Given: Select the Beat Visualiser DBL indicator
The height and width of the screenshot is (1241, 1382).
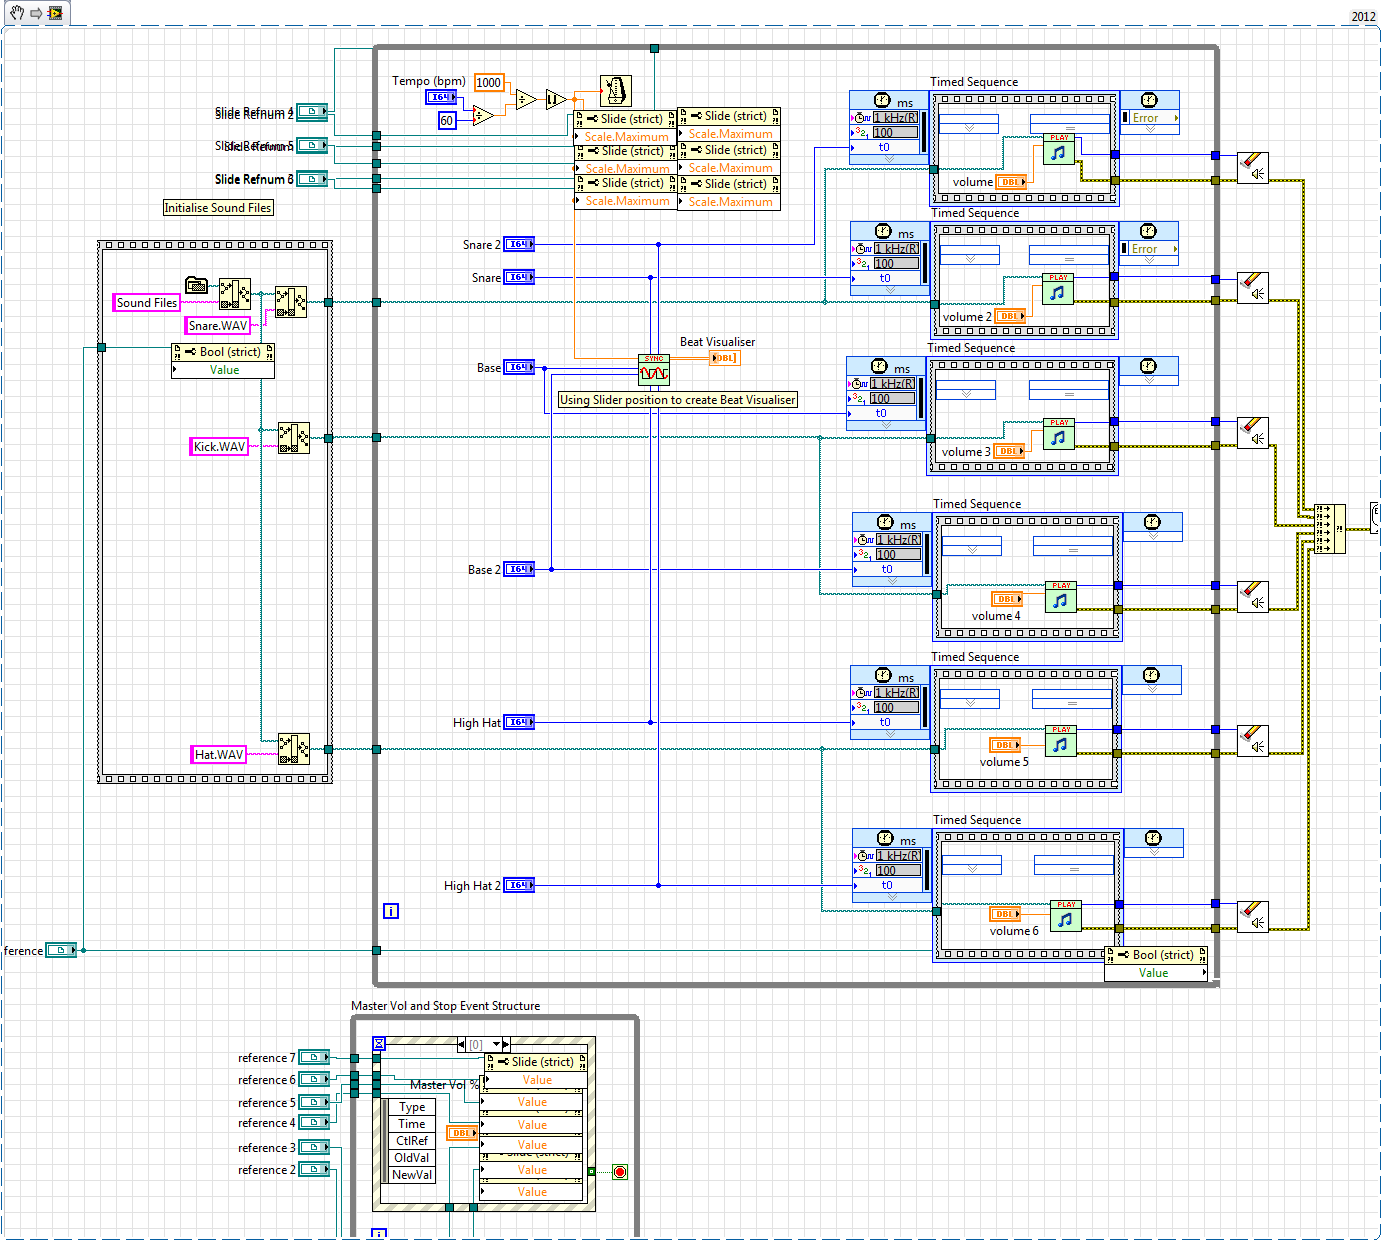Looking at the screenshot, I should [725, 358].
